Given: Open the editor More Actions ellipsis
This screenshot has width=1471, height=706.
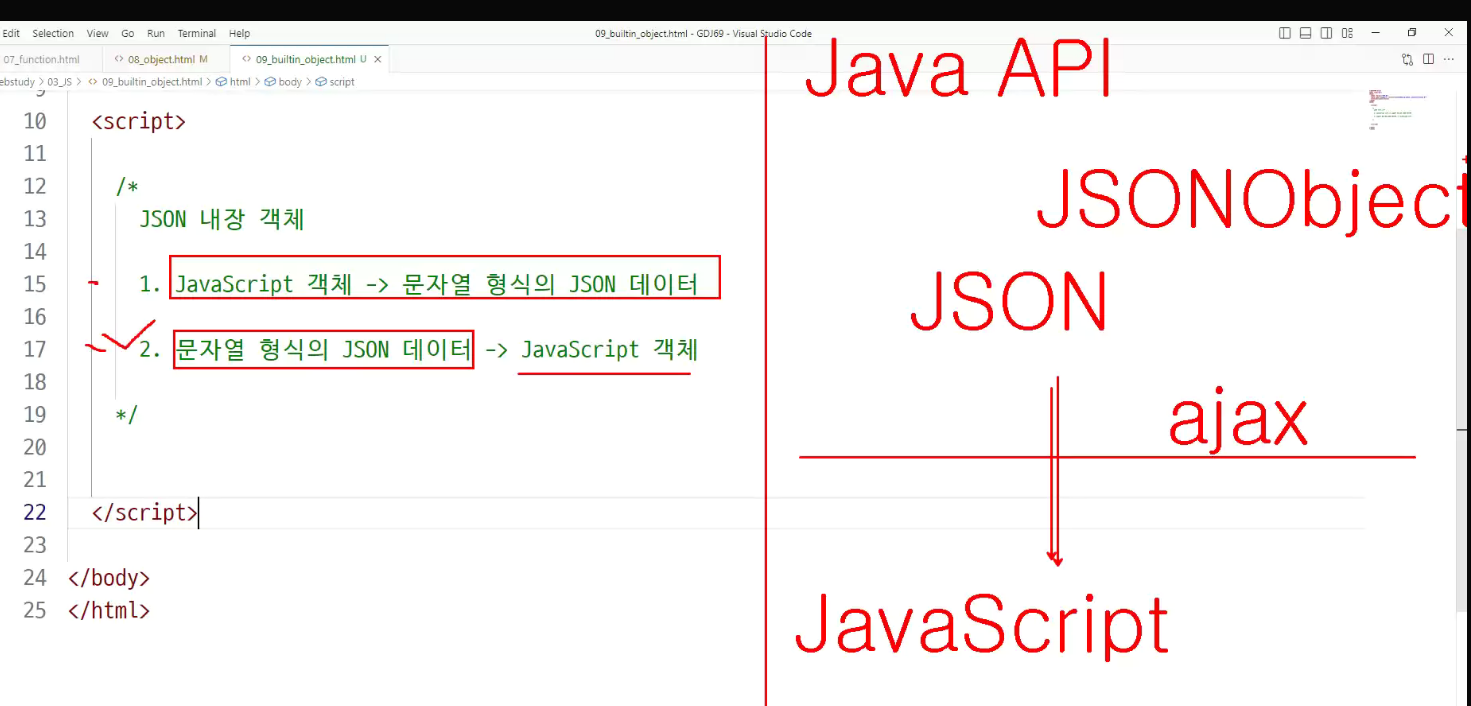Looking at the screenshot, I should (1450, 60).
